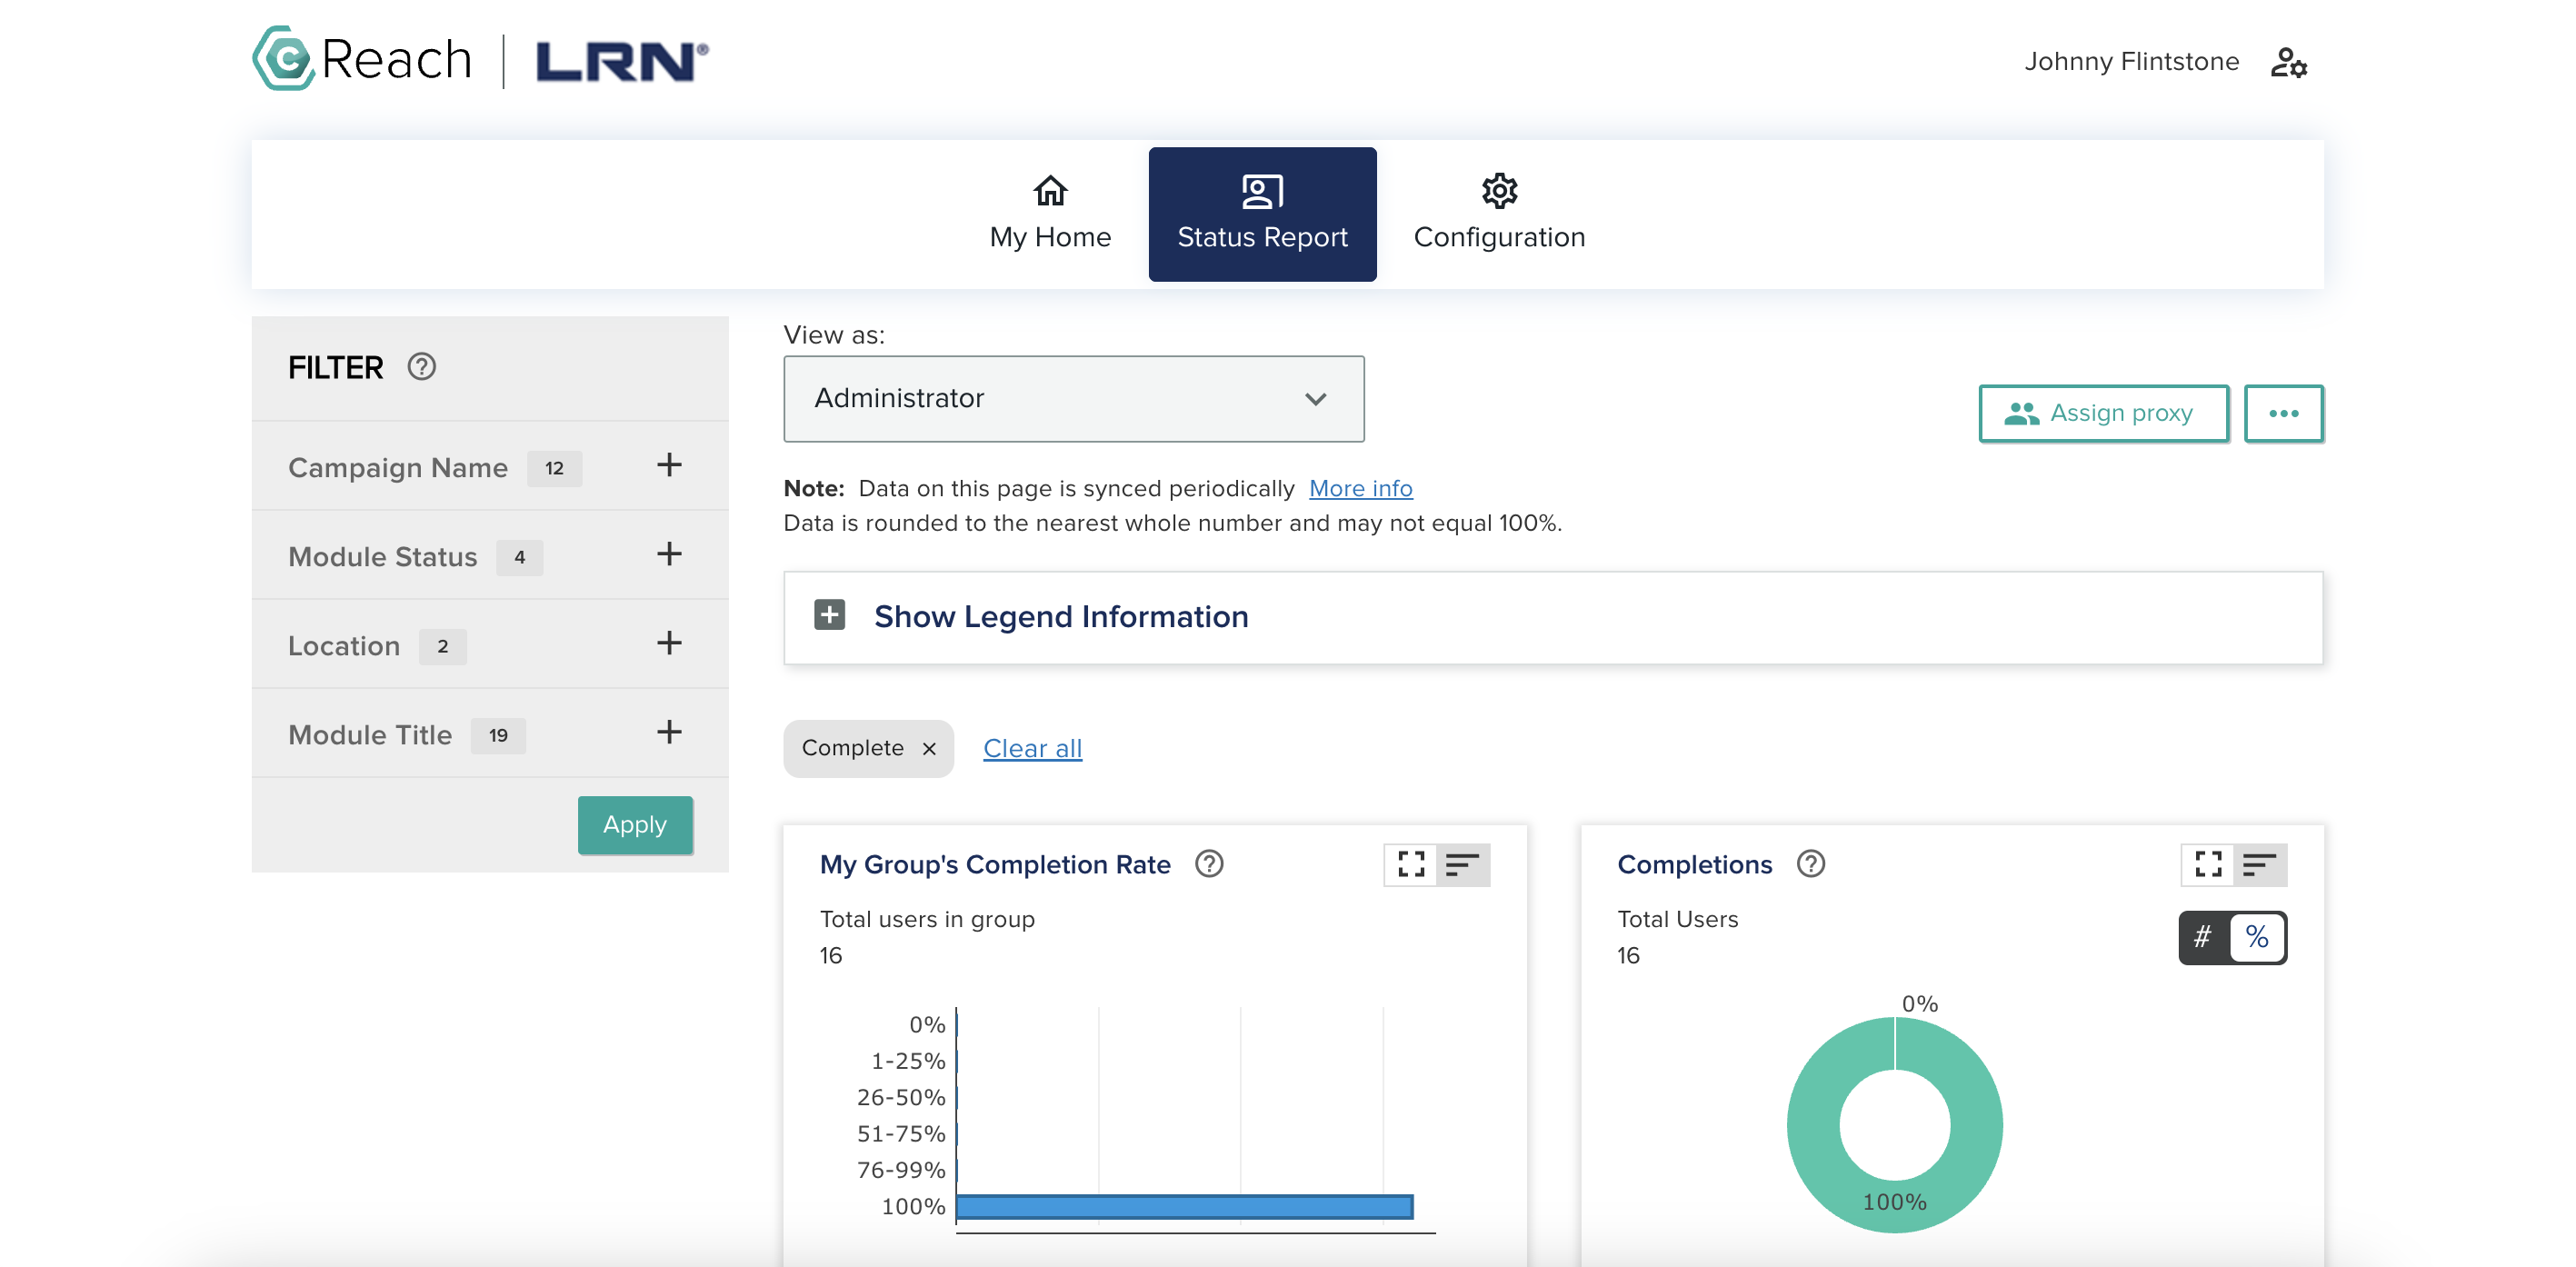Click the Filter help icon
2576x1267 pixels.
click(422, 367)
